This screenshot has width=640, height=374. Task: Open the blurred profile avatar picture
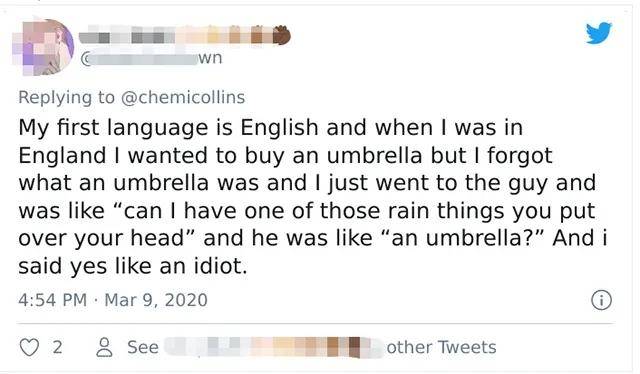click(43, 47)
